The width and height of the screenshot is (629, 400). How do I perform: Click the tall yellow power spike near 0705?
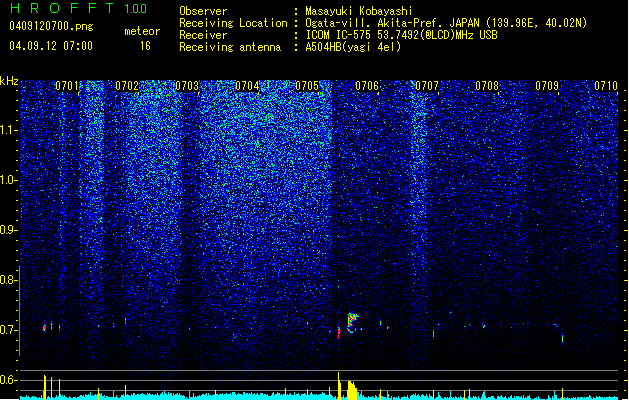339,386
